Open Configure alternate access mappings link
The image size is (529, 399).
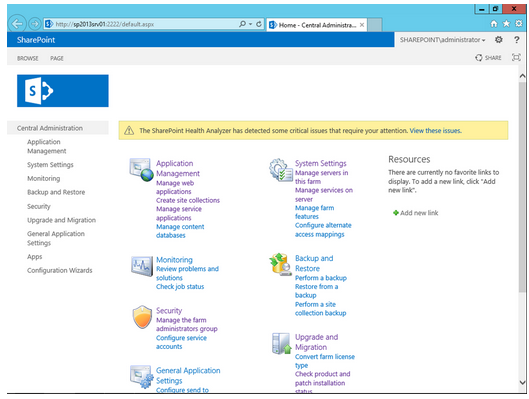[x=323, y=230]
